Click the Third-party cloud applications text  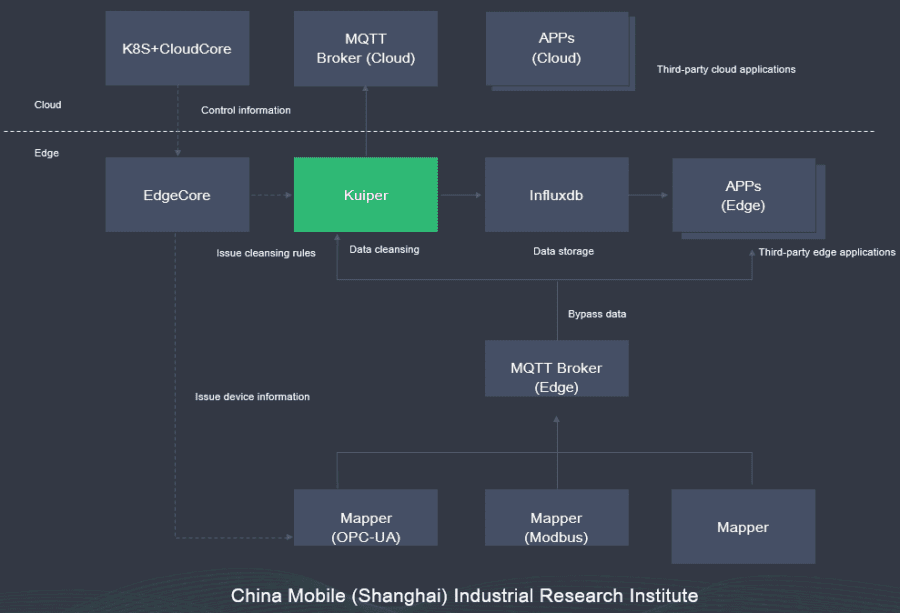coord(726,69)
